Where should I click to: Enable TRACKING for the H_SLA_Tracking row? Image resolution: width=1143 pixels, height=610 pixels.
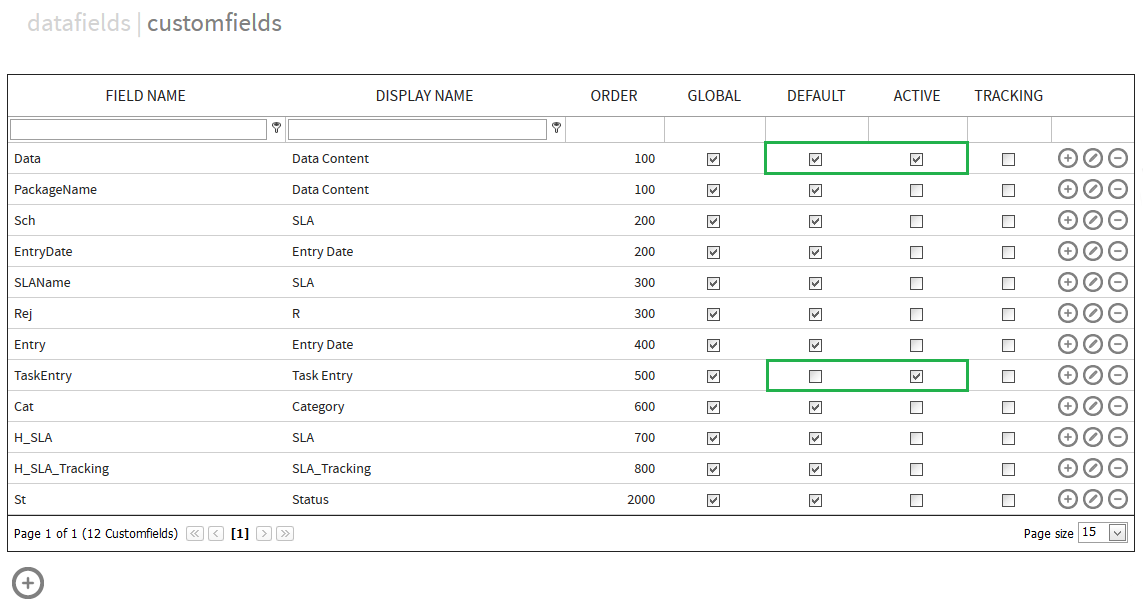pyautogui.click(x=1008, y=468)
